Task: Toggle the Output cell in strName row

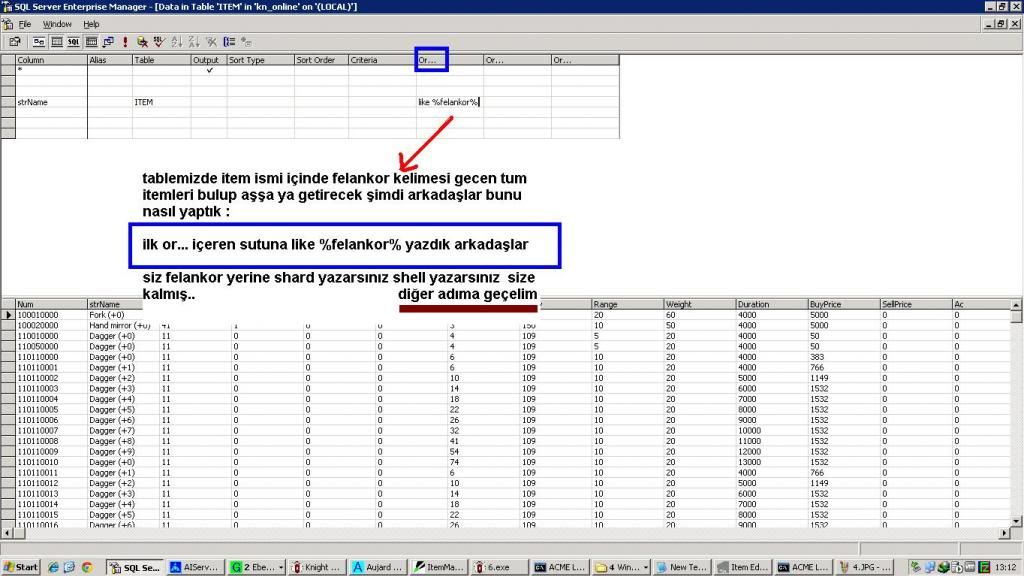Action: [x=209, y=102]
